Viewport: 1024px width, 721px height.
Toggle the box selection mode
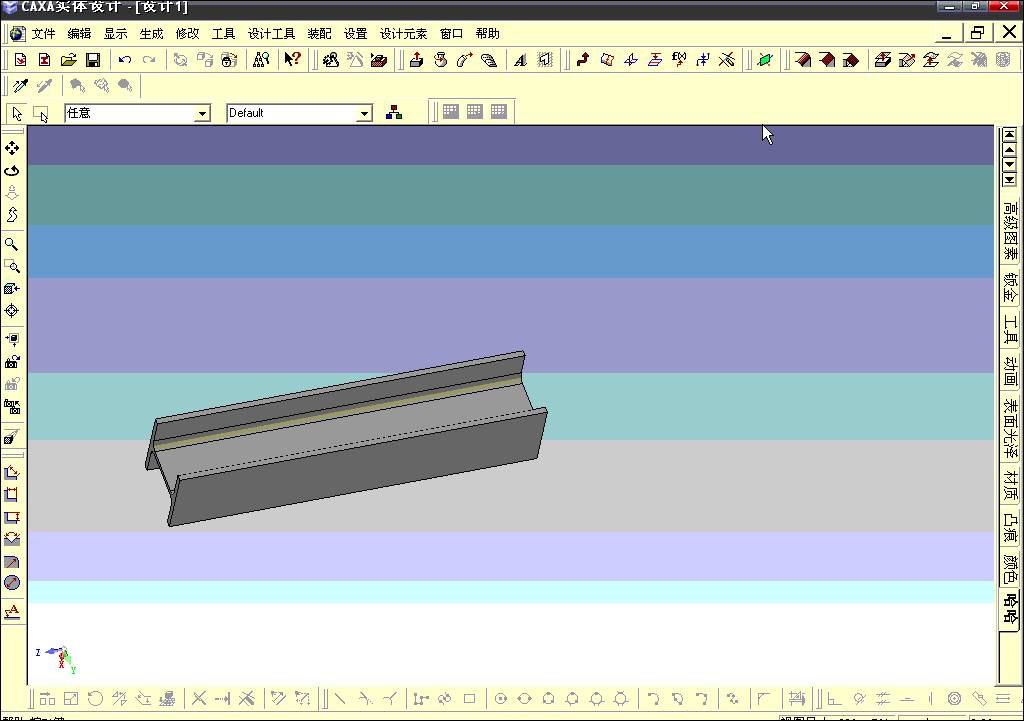click(40, 114)
